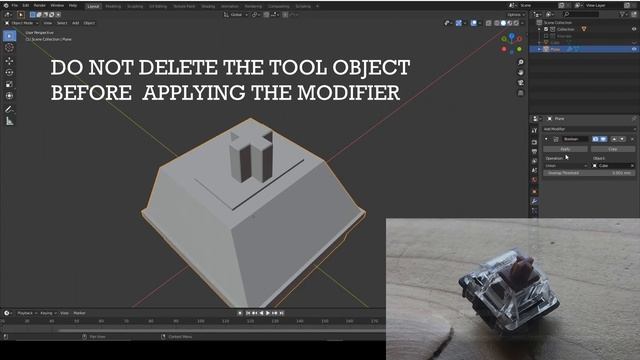Open the Modifier properties wrench tab
This screenshot has height=360, width=640.
534,201
